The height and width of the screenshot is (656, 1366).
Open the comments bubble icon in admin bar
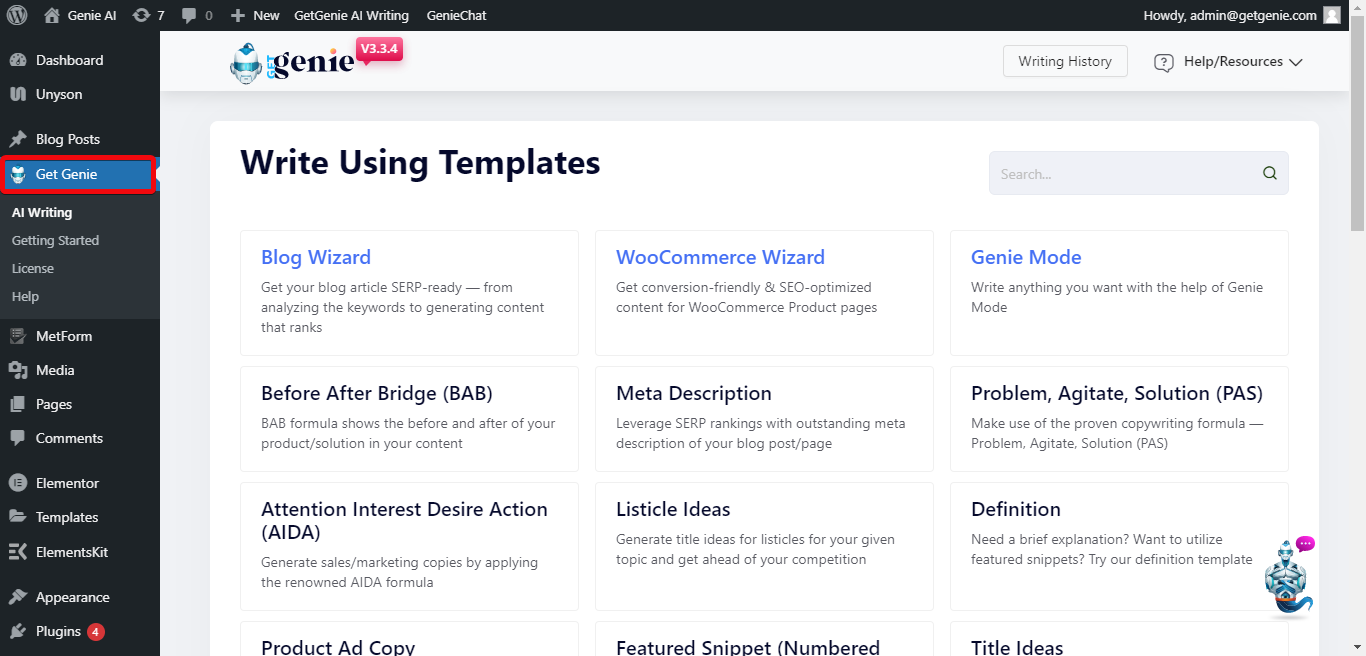pos(189,15)
